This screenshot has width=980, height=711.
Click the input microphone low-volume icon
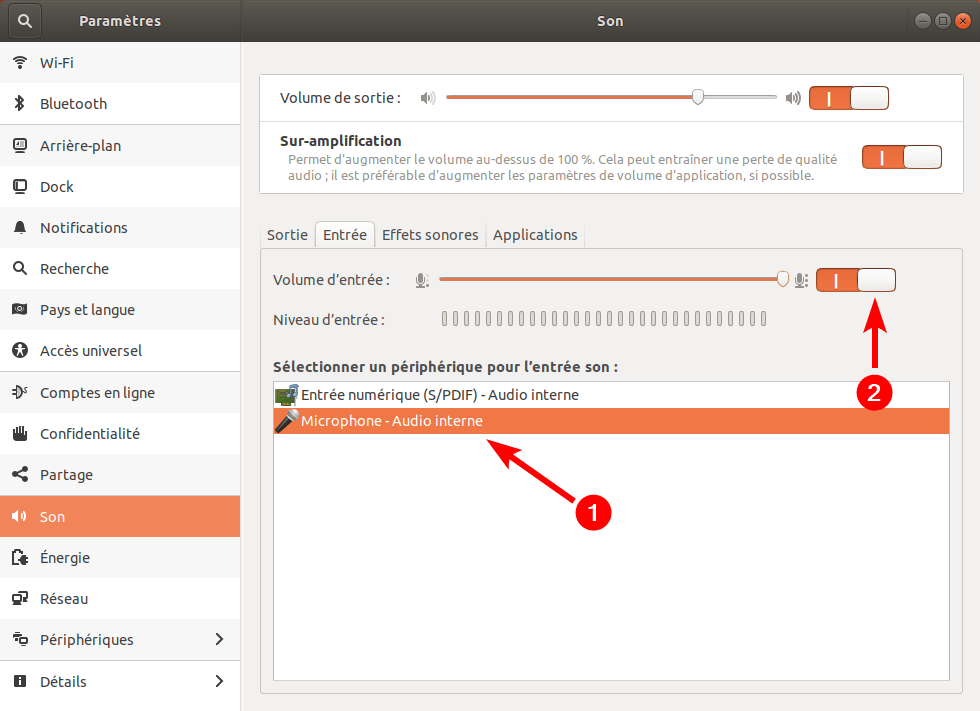[422, 281]
